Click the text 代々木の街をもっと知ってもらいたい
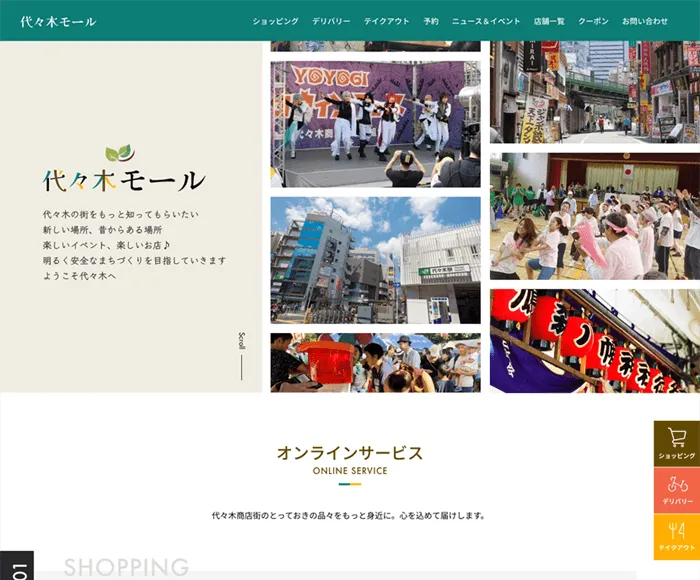The image size is (700, 580). (x=121, y=214)
